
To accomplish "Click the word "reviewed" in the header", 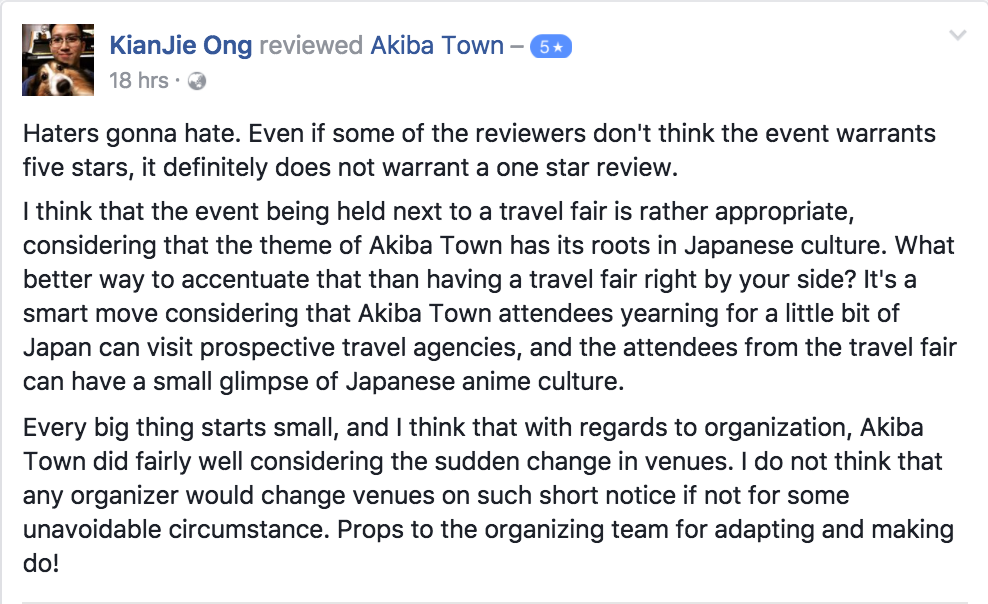I will (311, 46).
